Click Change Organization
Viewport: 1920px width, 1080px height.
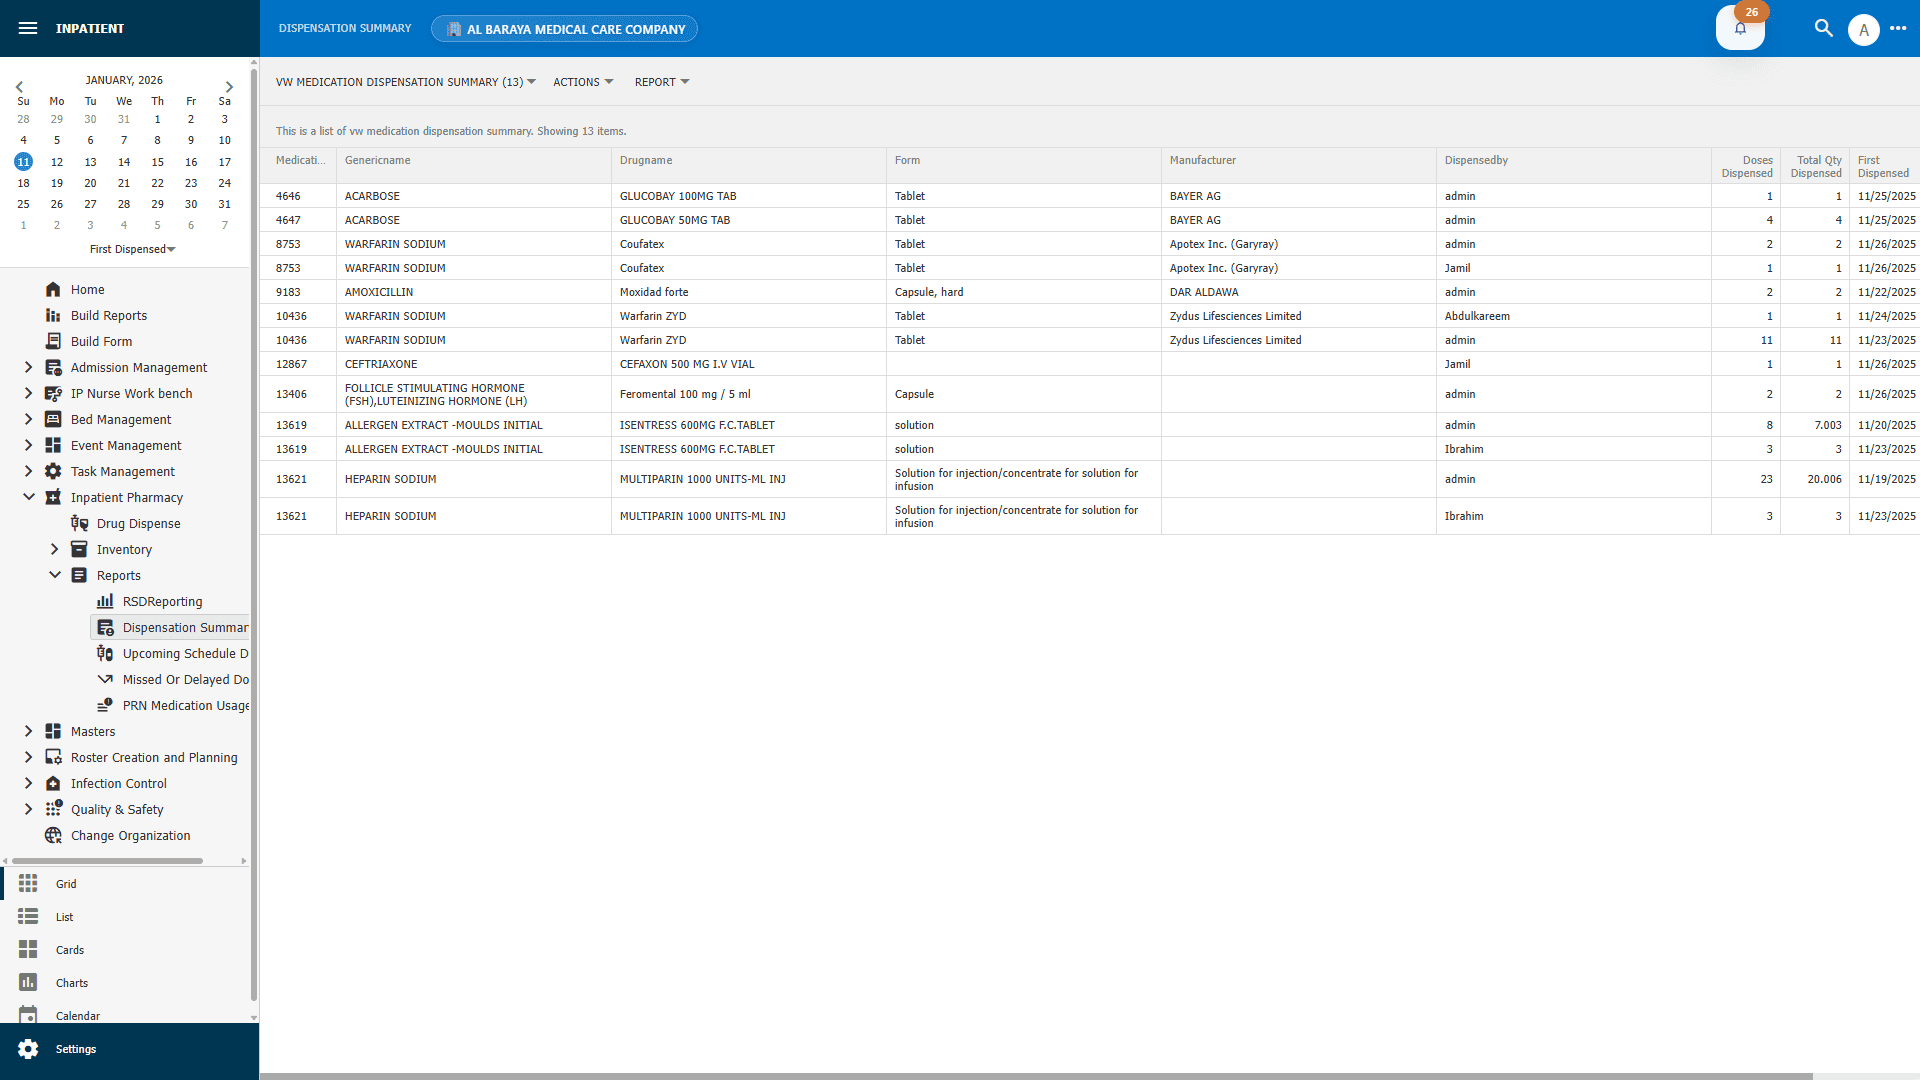coord(130,835)
